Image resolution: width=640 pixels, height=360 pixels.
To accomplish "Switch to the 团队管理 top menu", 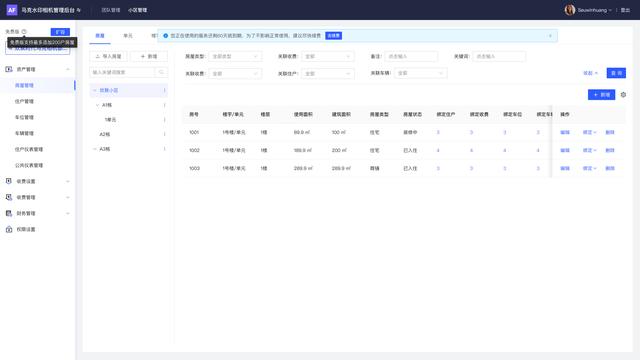I will pos(111,10).
